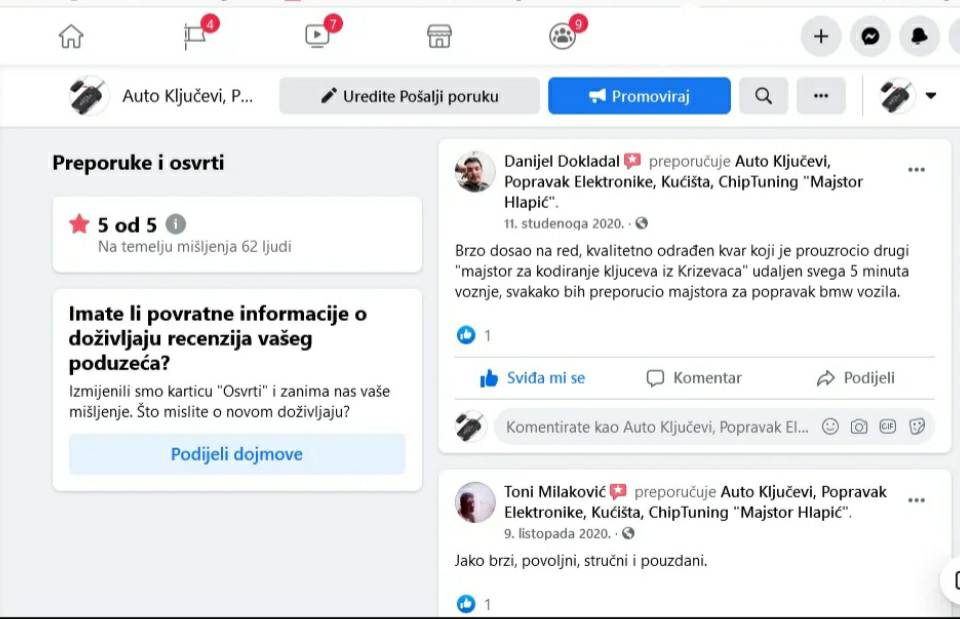Click Sviđa mi se on Danijel's review
The image size is (960, 619).
point(533,378)
